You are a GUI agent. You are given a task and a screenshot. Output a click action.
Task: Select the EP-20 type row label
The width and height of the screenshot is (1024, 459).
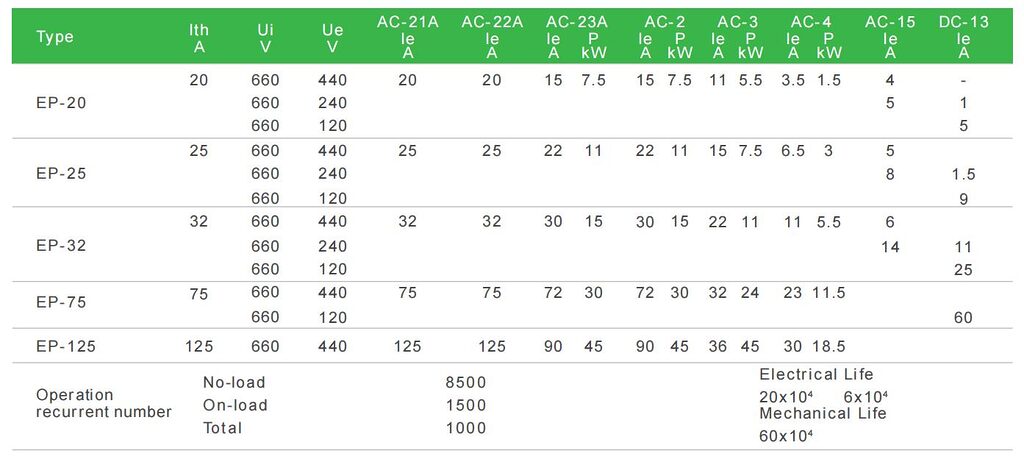click(60, 103)
